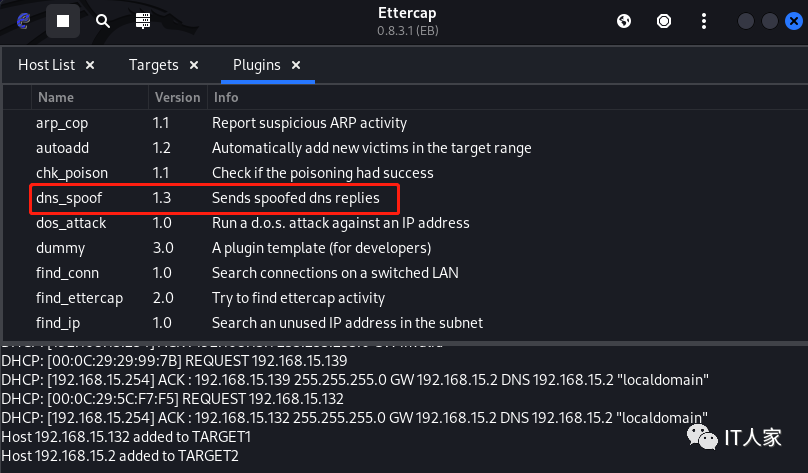Sort plugins by Name column
The image size is (808, 473).
point(90,98)
